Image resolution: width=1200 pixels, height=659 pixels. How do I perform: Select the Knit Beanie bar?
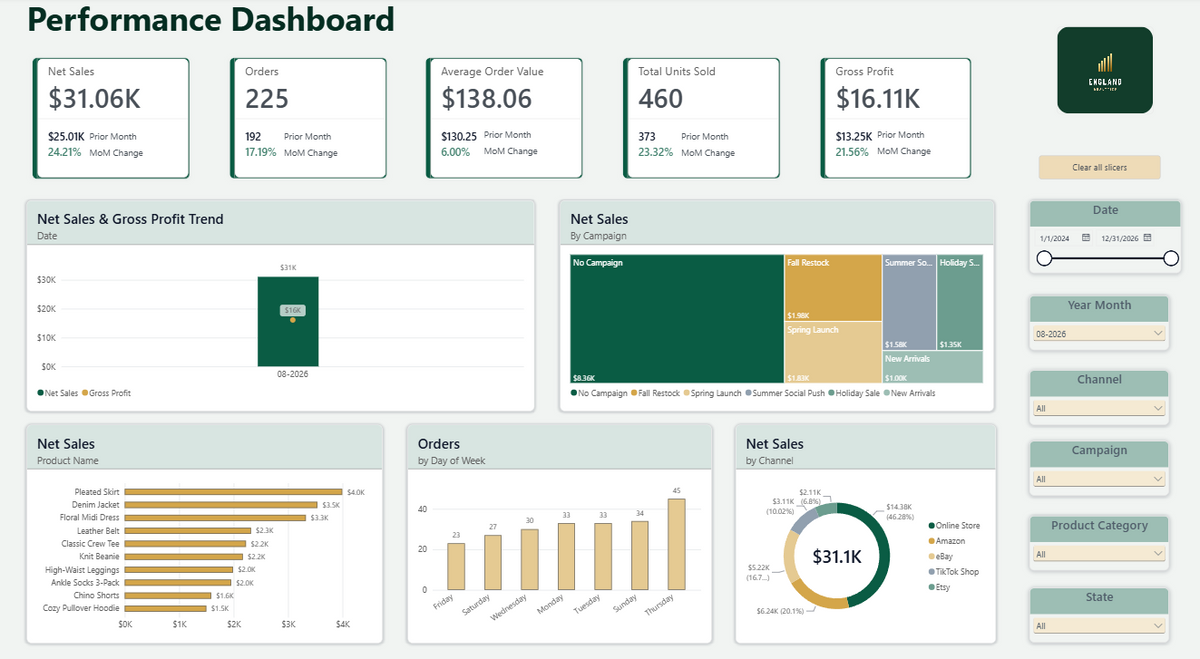(x=184, y=556)
